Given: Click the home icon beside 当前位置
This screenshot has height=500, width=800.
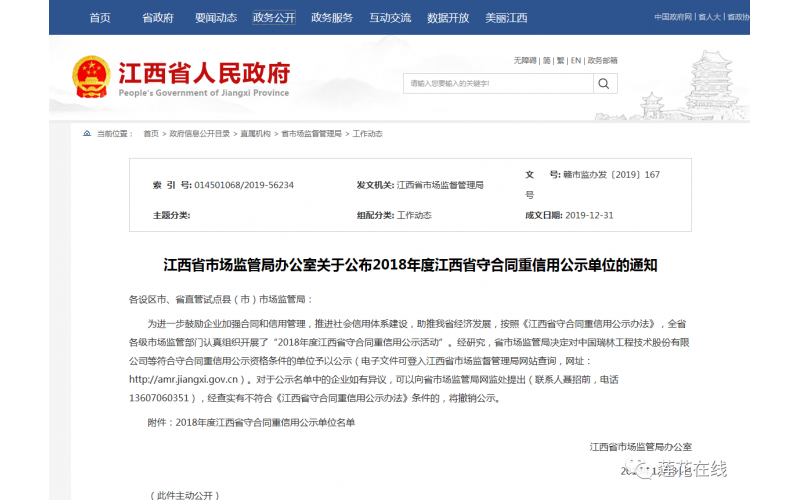Looking at the screenshot, I should point(87,134).
